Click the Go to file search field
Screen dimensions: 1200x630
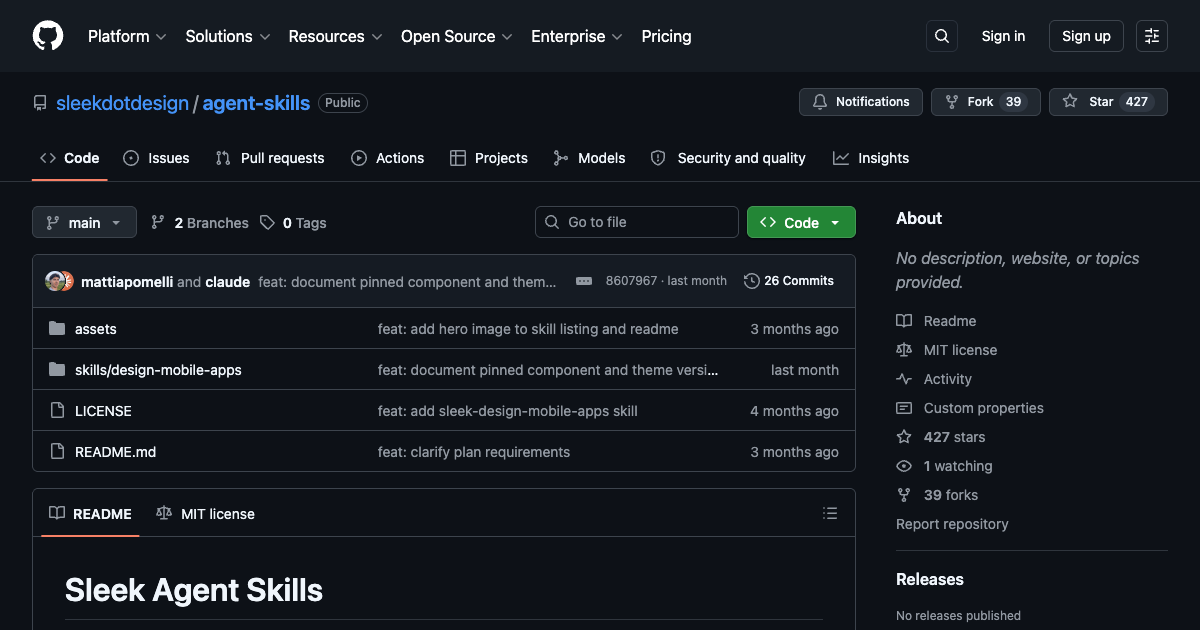pyautogui.click(x=637, y=222)
